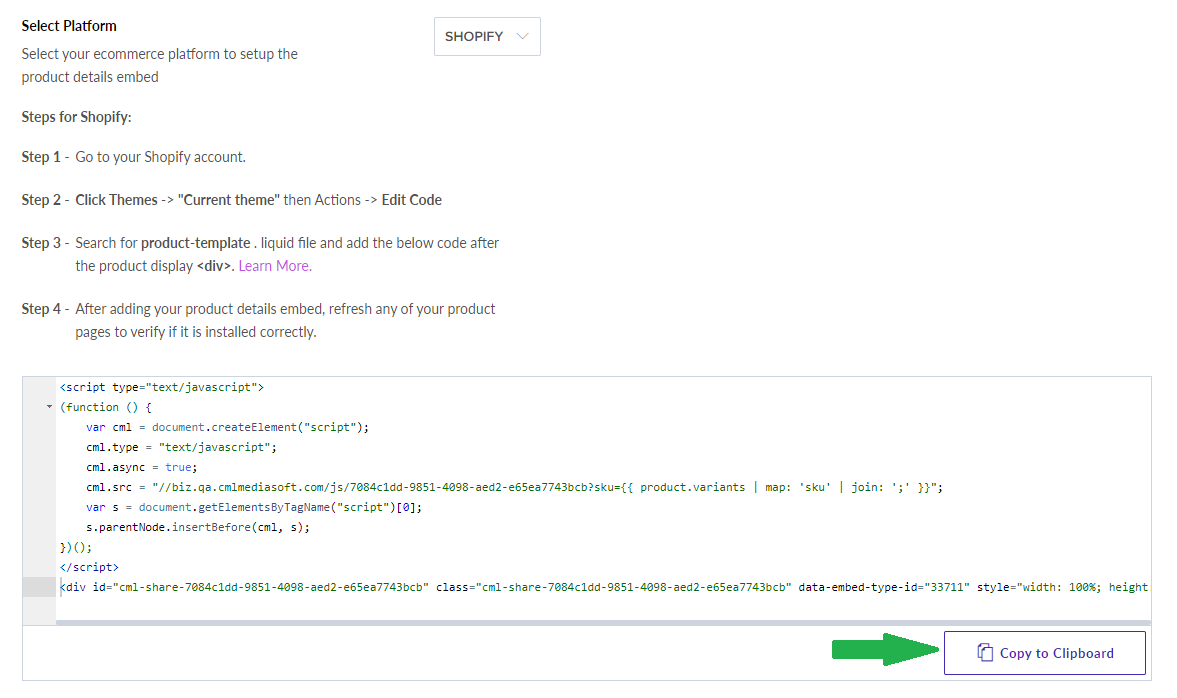Click the 'Select Platform' heading
1177x698 pixels.
click(x=69, y=26)
